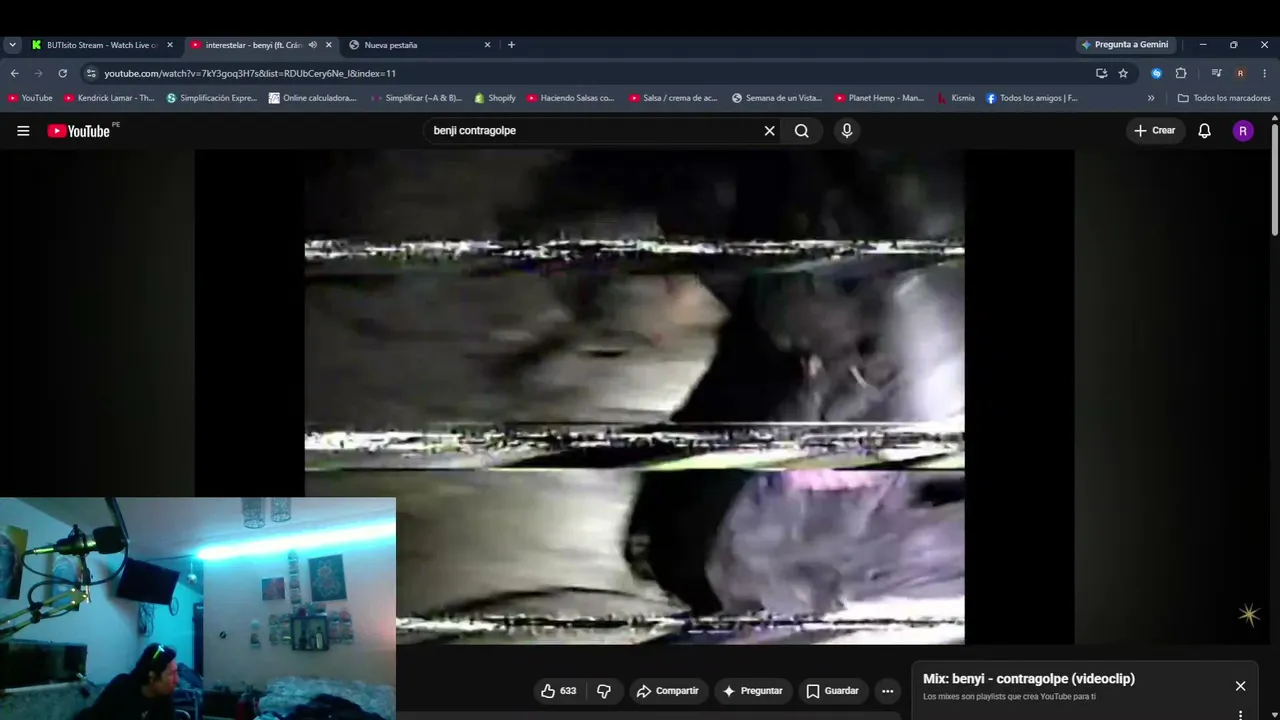Open the Planet Hemp bookmark
This screenshot has width=1280, height=720.
coord(880,98)
